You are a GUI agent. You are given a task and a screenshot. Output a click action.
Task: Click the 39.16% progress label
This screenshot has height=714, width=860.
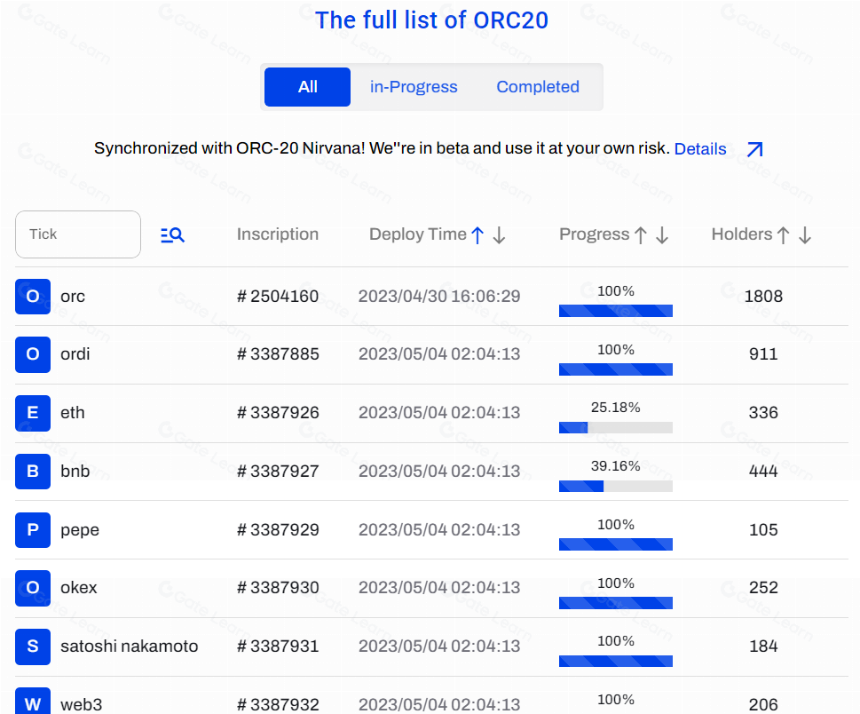(x=615, y=466)
